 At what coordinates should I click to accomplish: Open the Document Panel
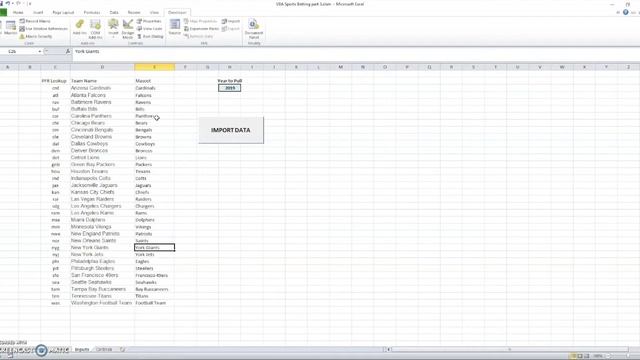[254, 29]
